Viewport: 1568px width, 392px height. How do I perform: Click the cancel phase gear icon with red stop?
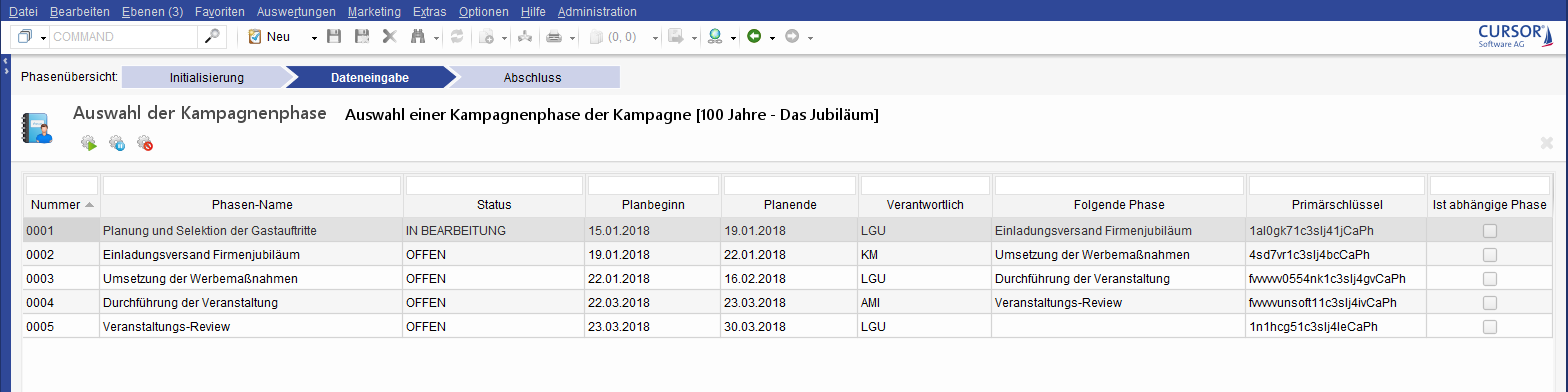pos(145,144)
